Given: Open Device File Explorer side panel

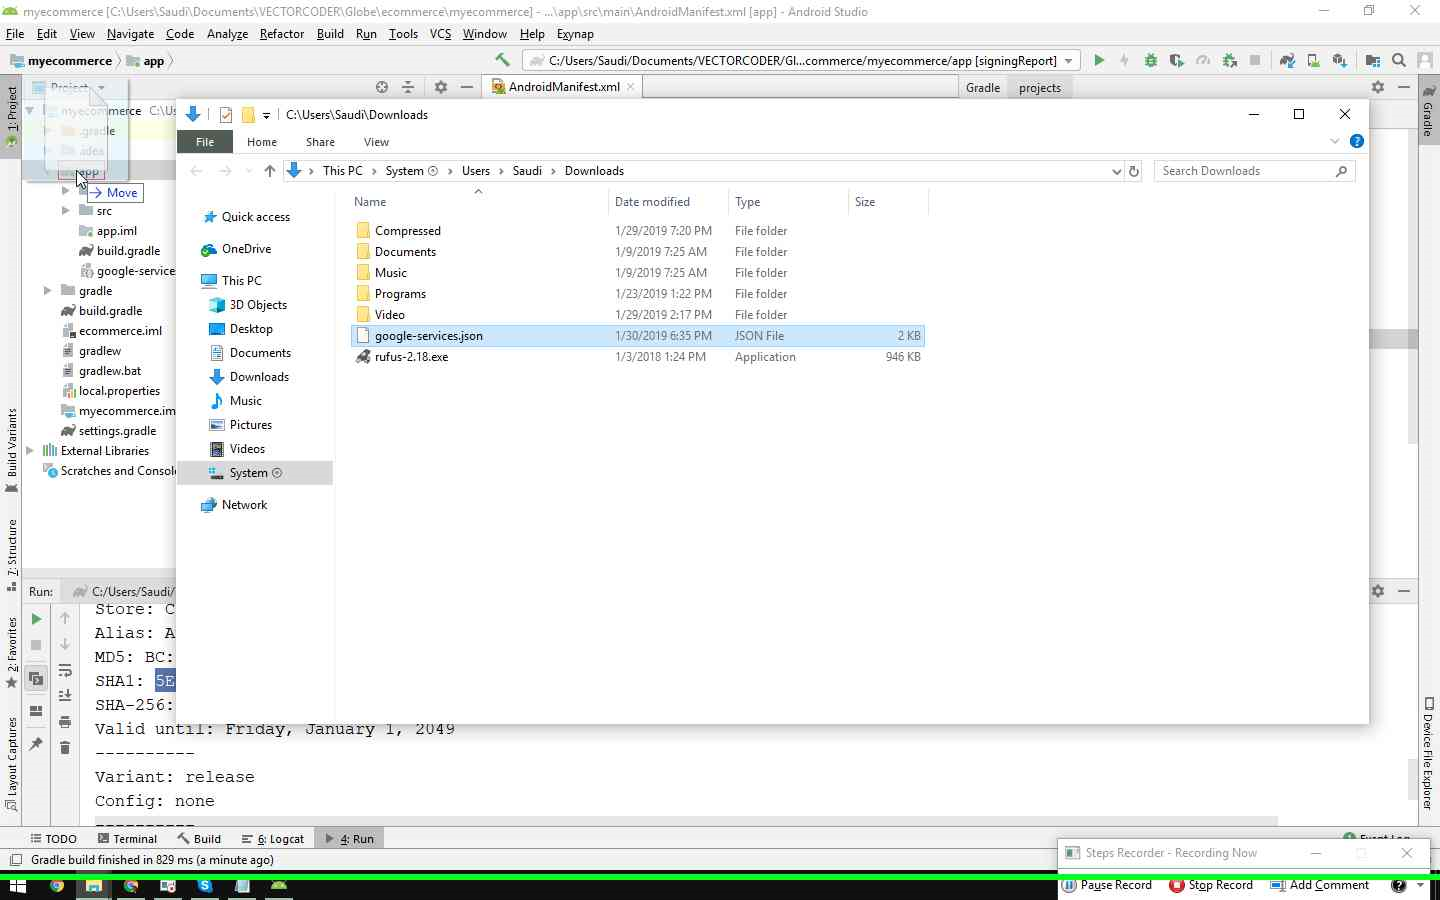Looking at the screenshot, I should [x=1428, y=752].
